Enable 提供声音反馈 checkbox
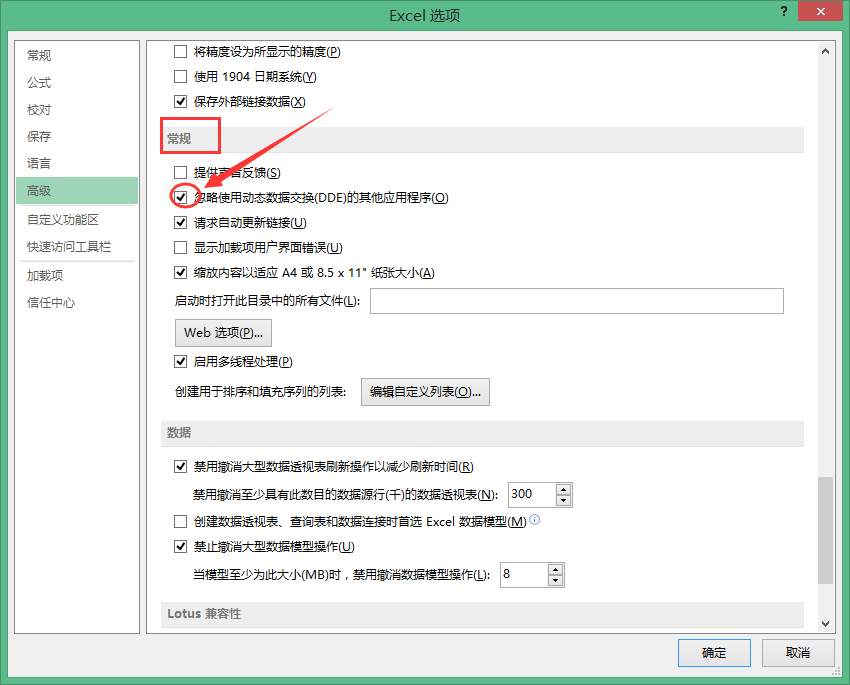 coord(181,172)
